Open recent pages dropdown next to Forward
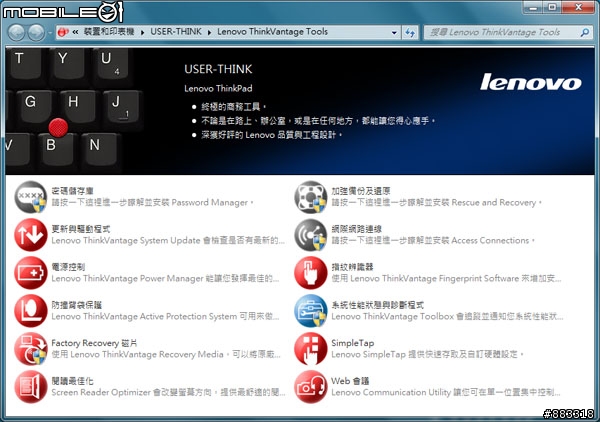The width and height of the screenshot is (600, 422). pos(50,33)
